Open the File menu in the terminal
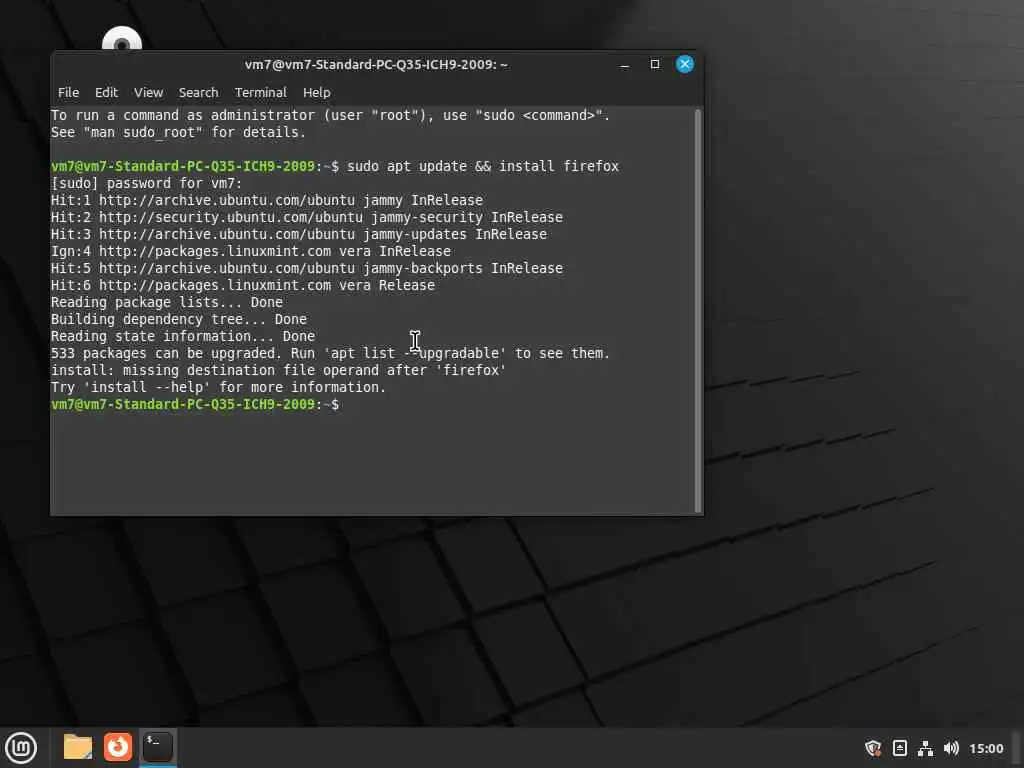Viewport: 1024px width, 768px height. [69, 93]
